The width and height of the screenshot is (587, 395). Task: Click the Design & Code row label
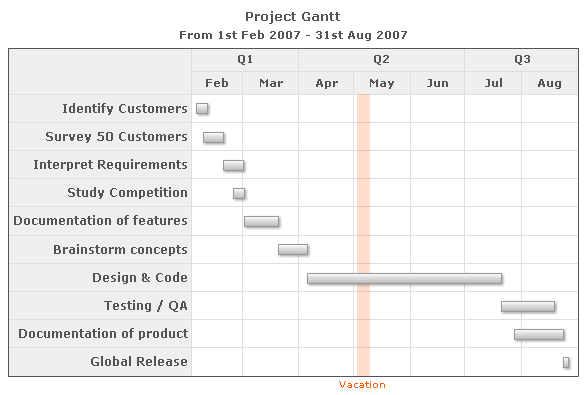(x=140, y=278)
